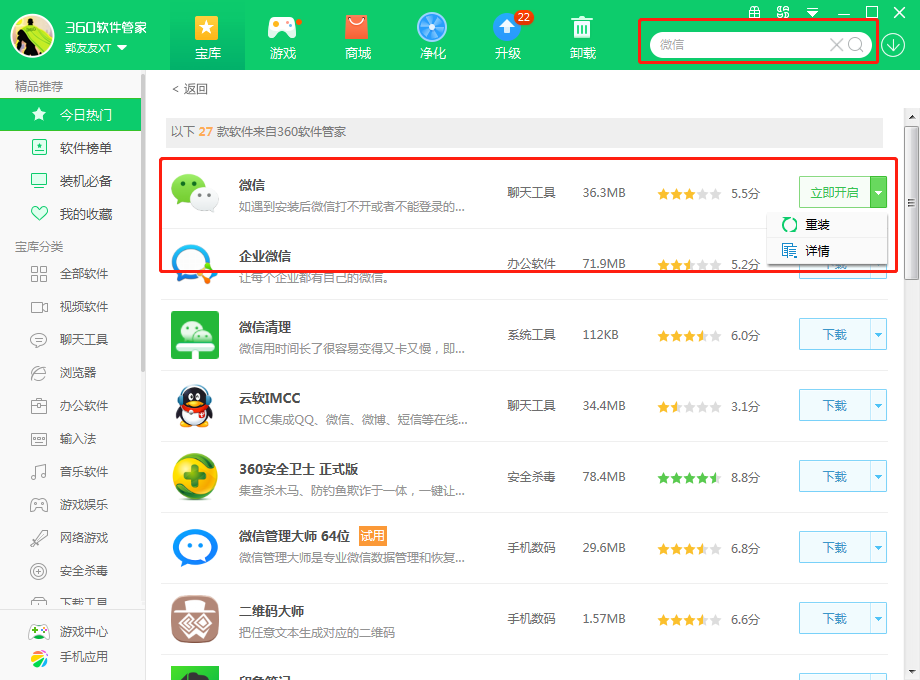Click the 微信 app icon

coord(195,192)
